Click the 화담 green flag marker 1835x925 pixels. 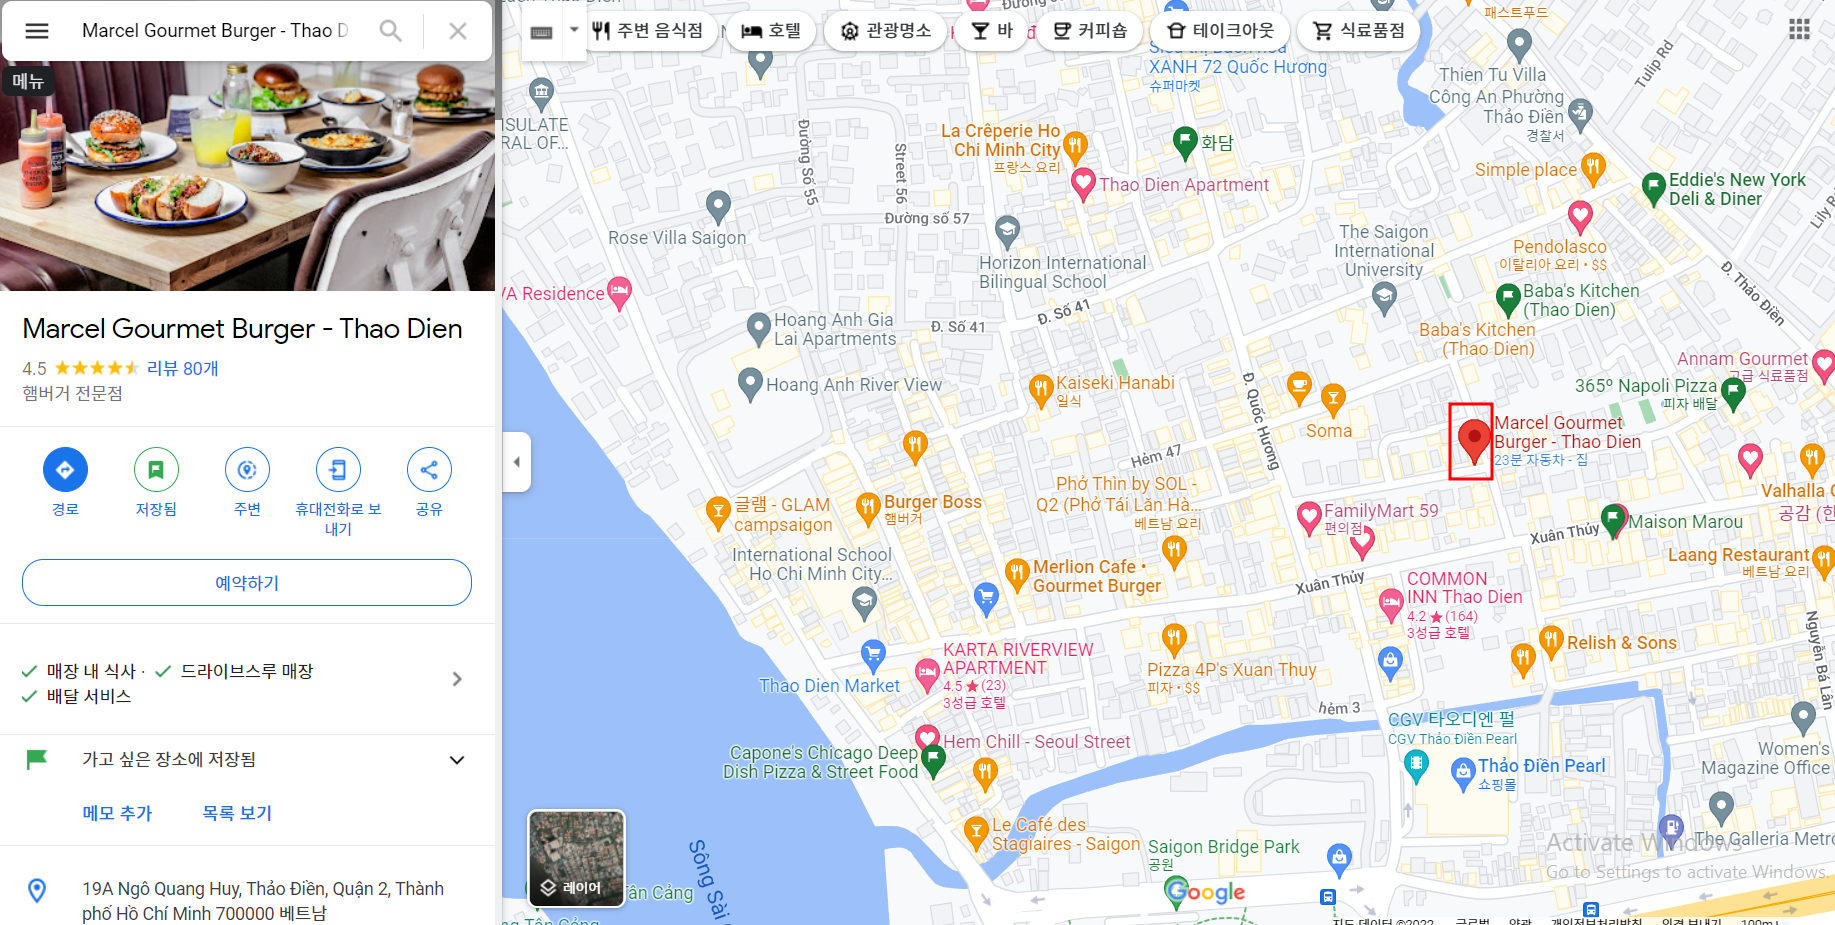click(1185, 142)
